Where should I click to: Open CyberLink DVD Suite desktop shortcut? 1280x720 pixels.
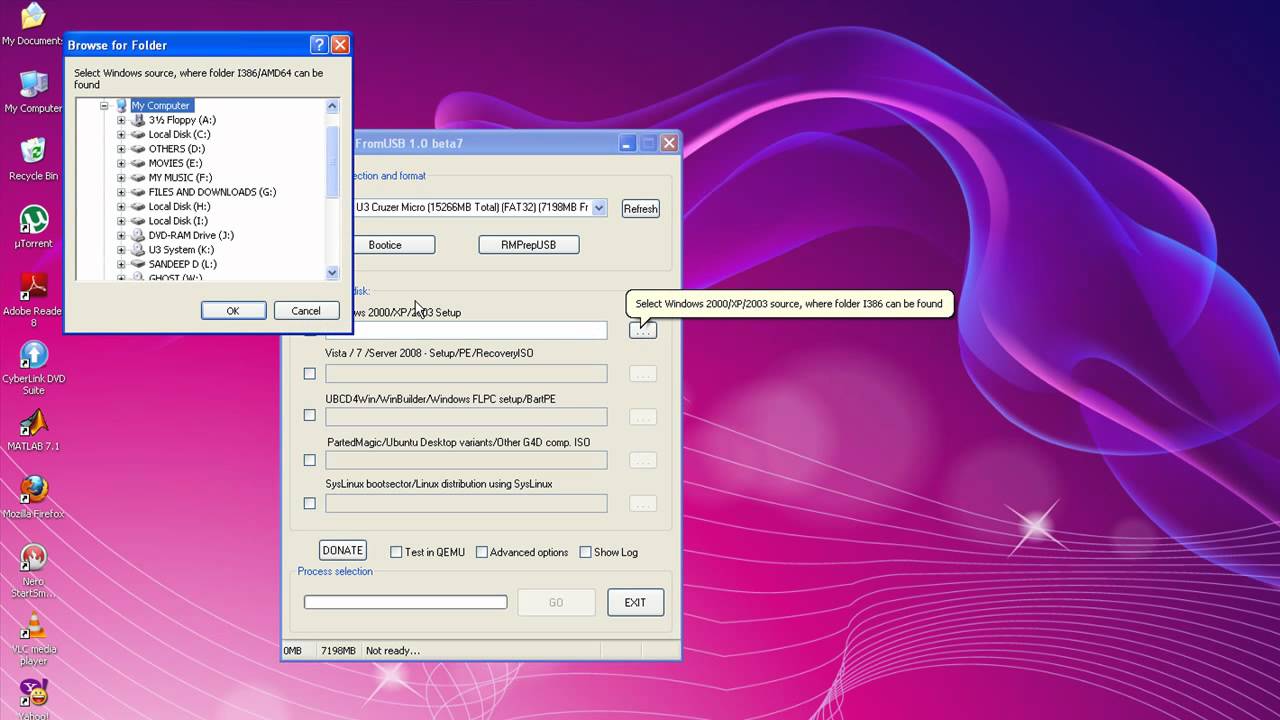point(33,368)
